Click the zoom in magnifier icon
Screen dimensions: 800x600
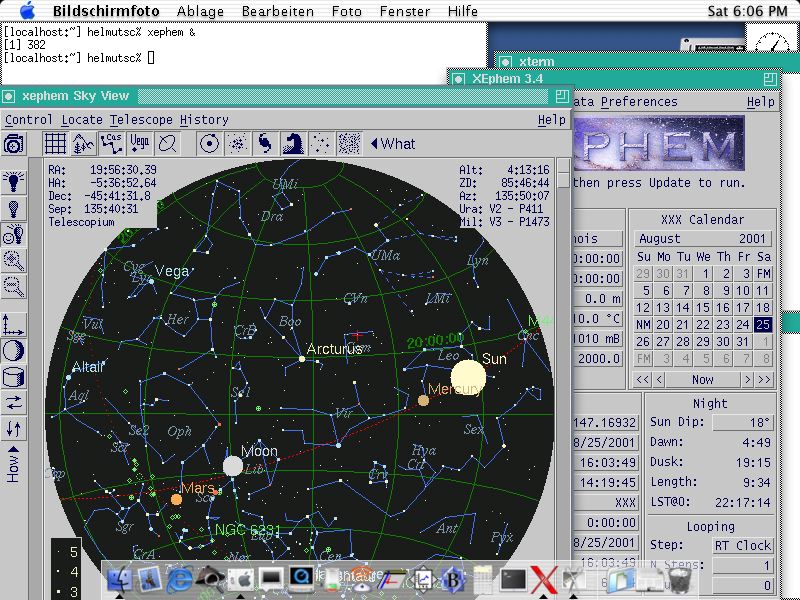14,261
